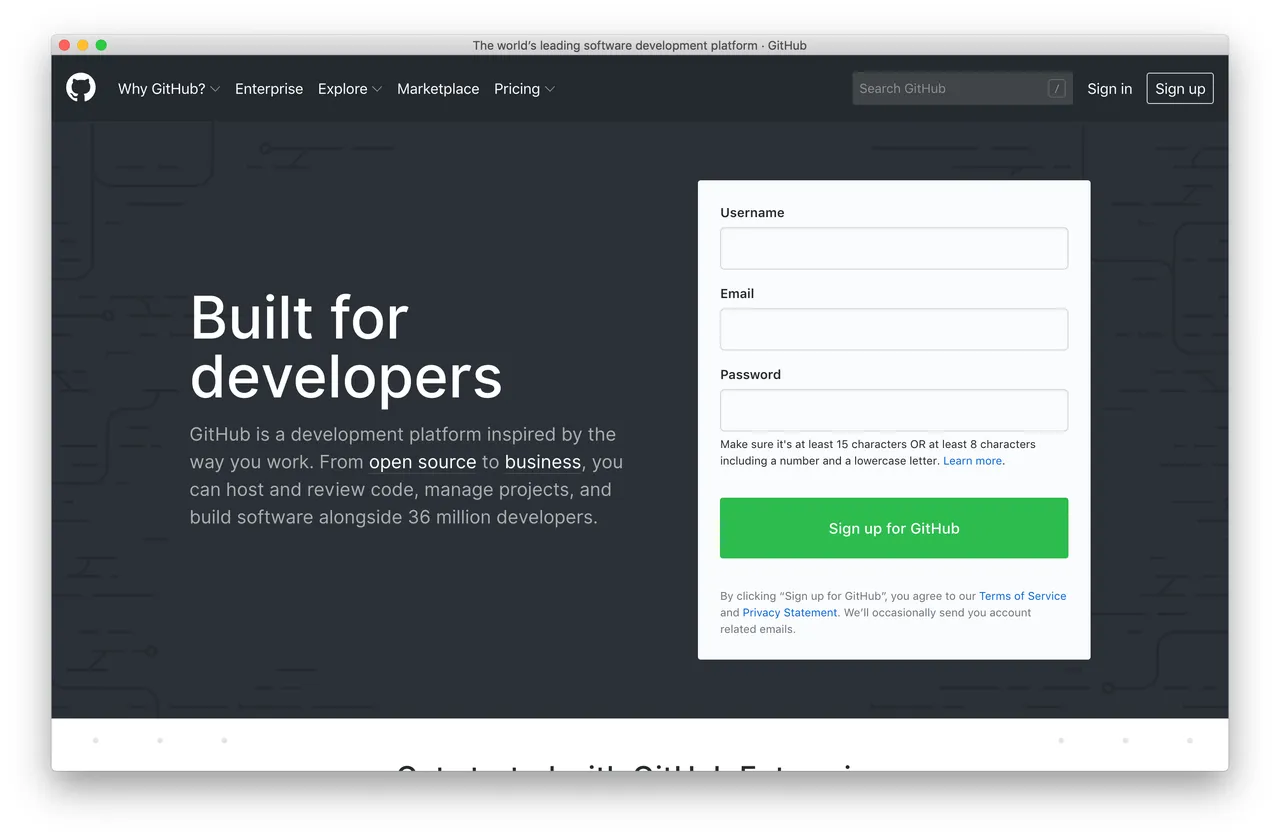Click the window title text in title bar

(x=640, y=45)
